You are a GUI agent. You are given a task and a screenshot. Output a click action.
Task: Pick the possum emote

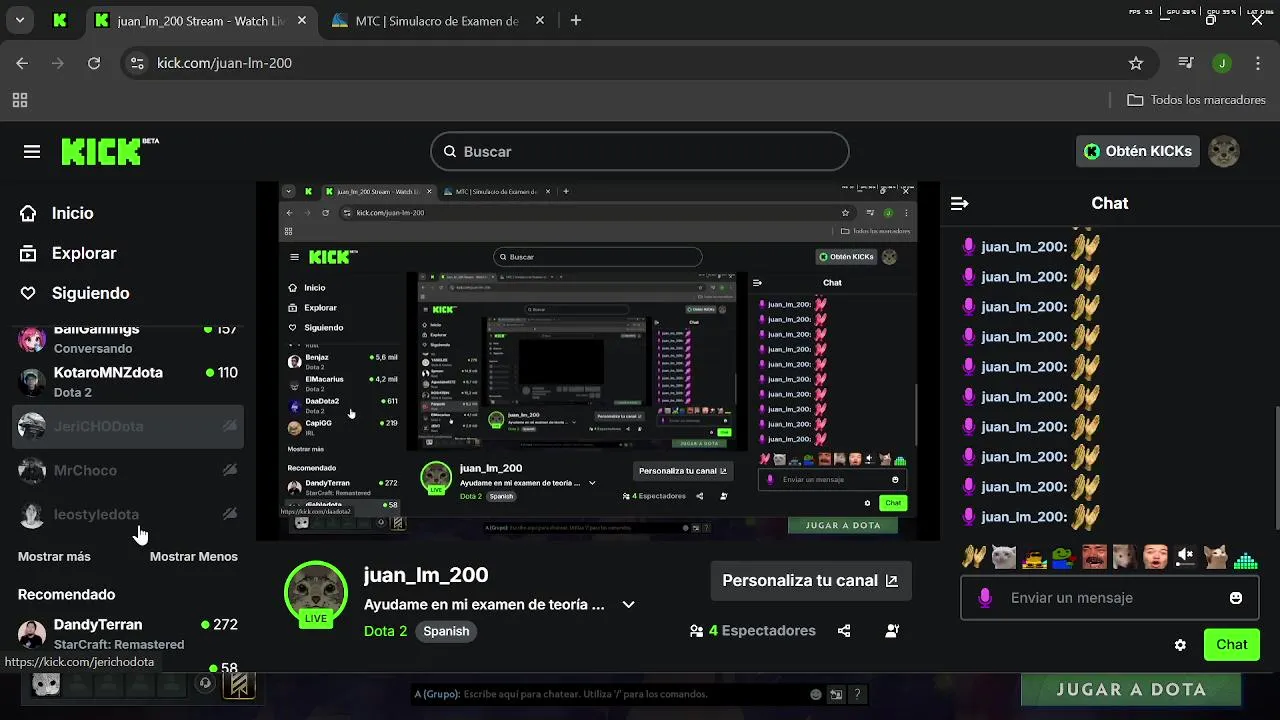(1124, 557)
